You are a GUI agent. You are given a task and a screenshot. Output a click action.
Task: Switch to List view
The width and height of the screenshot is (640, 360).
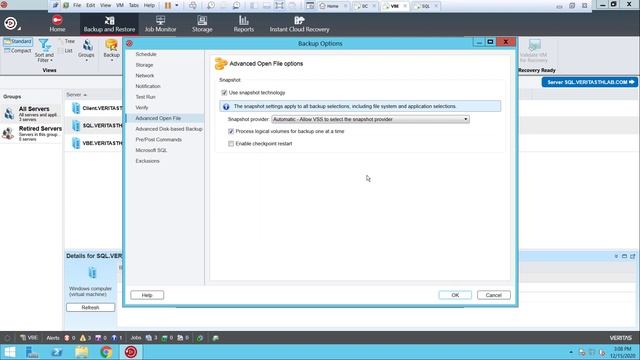[65, 51]
